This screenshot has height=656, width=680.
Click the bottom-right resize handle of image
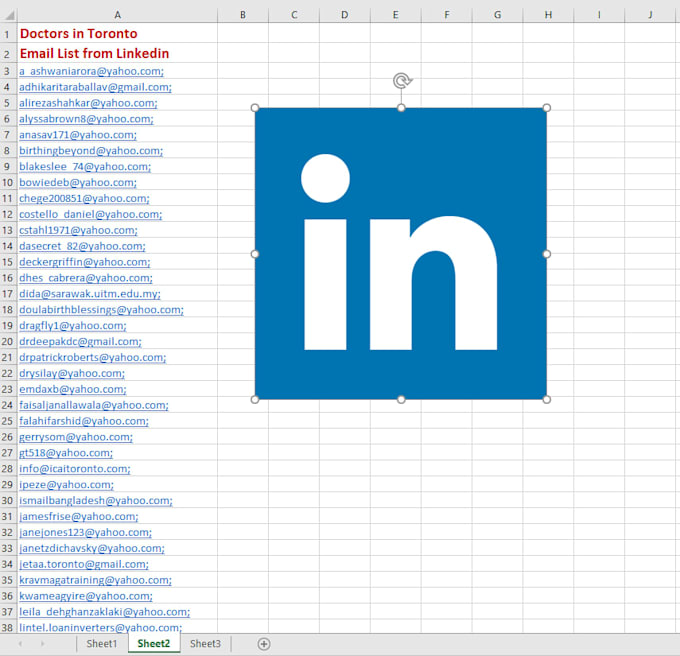point(546,399)
